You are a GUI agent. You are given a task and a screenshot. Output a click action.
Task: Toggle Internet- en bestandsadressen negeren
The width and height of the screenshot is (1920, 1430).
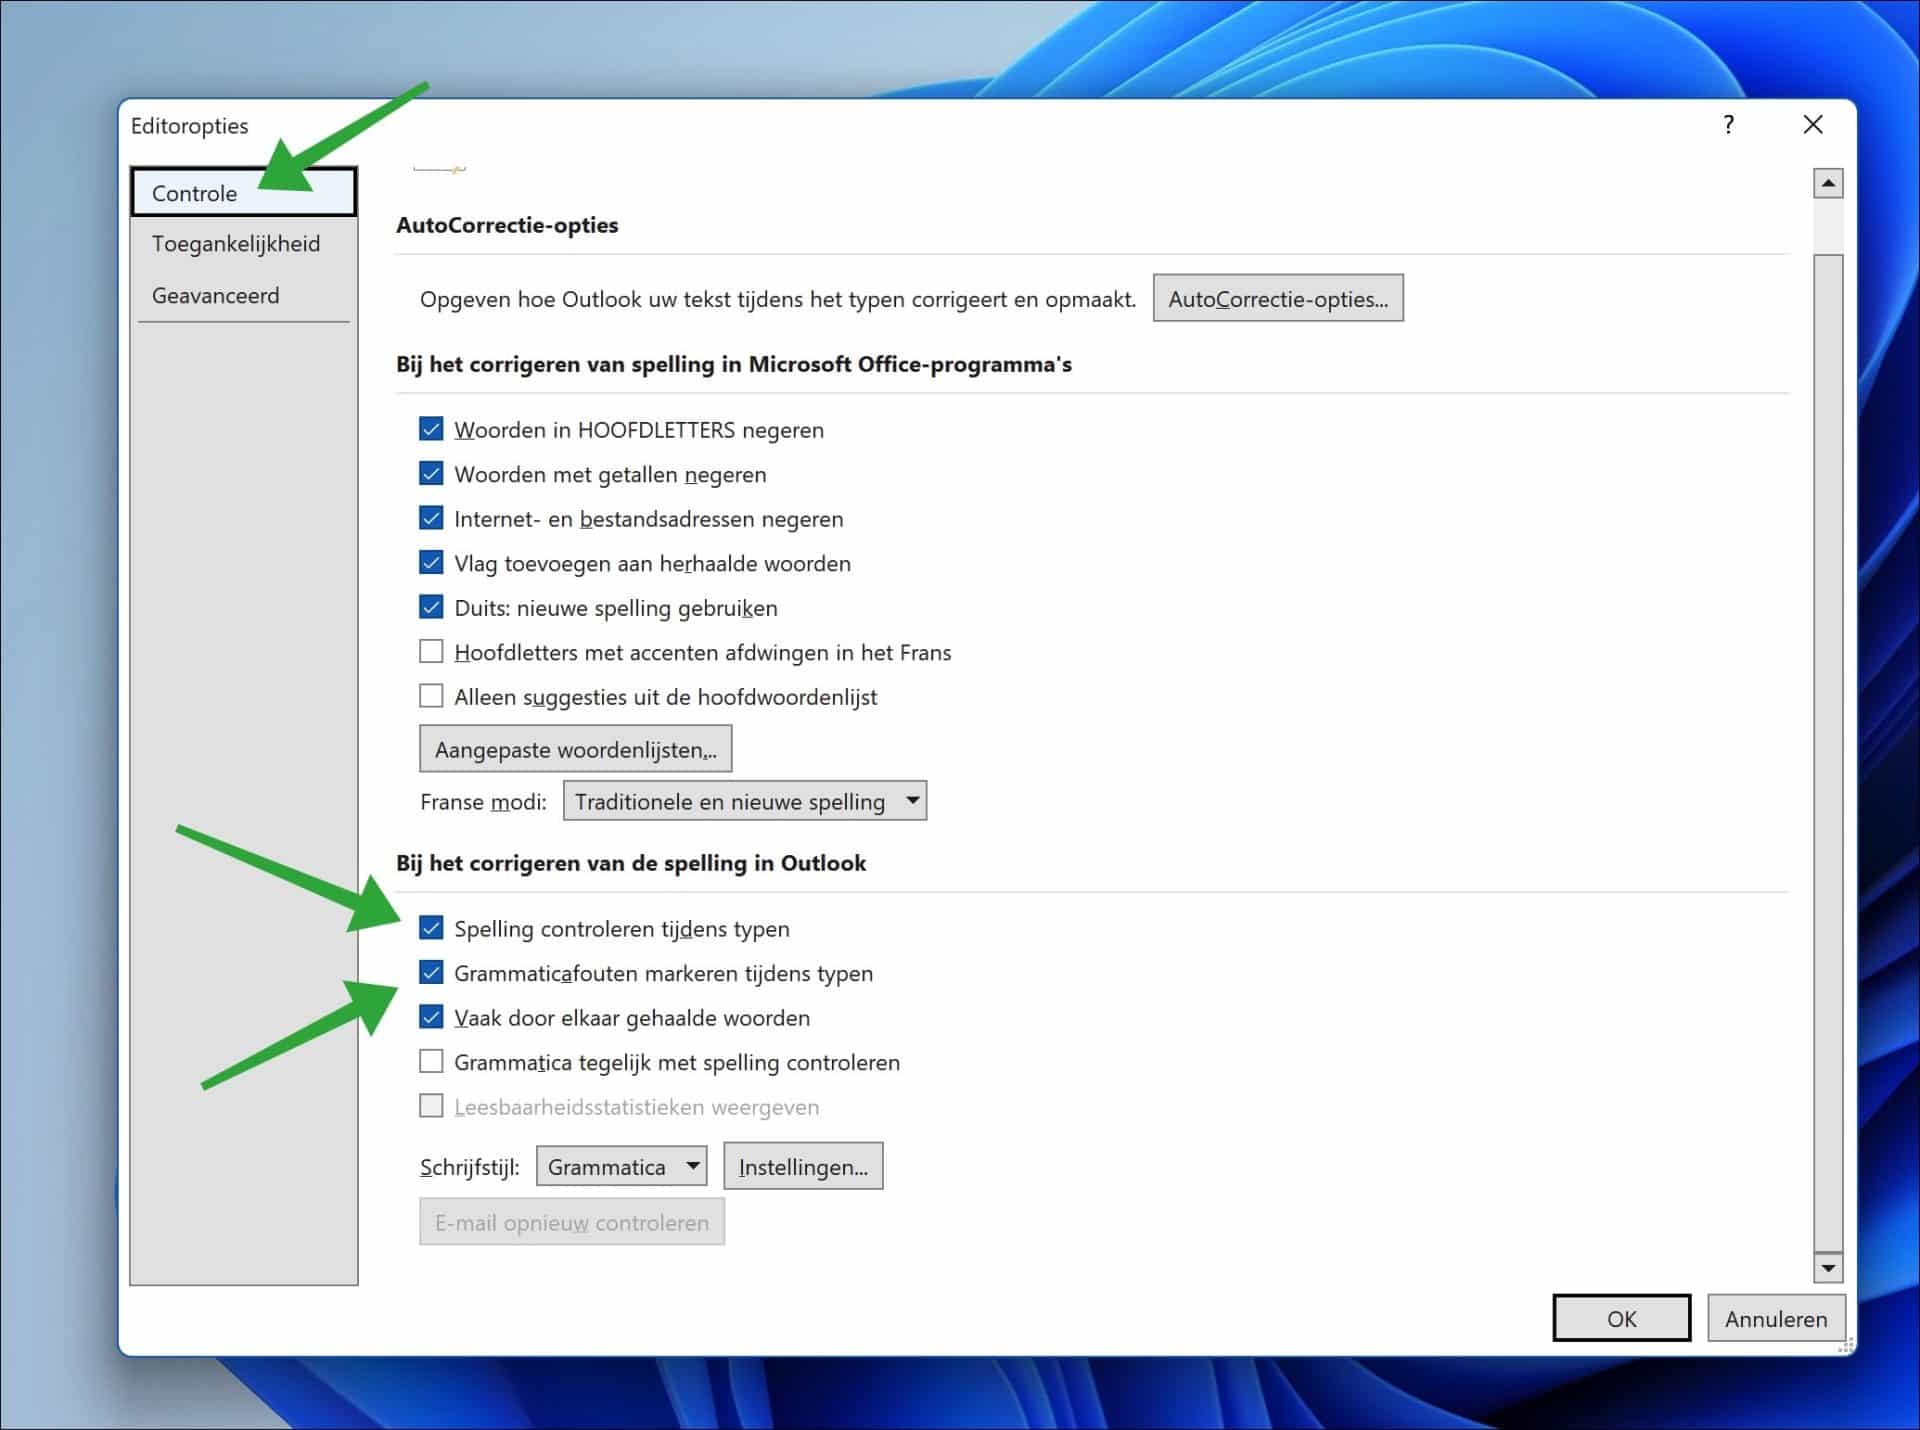[x=431, y=517]
